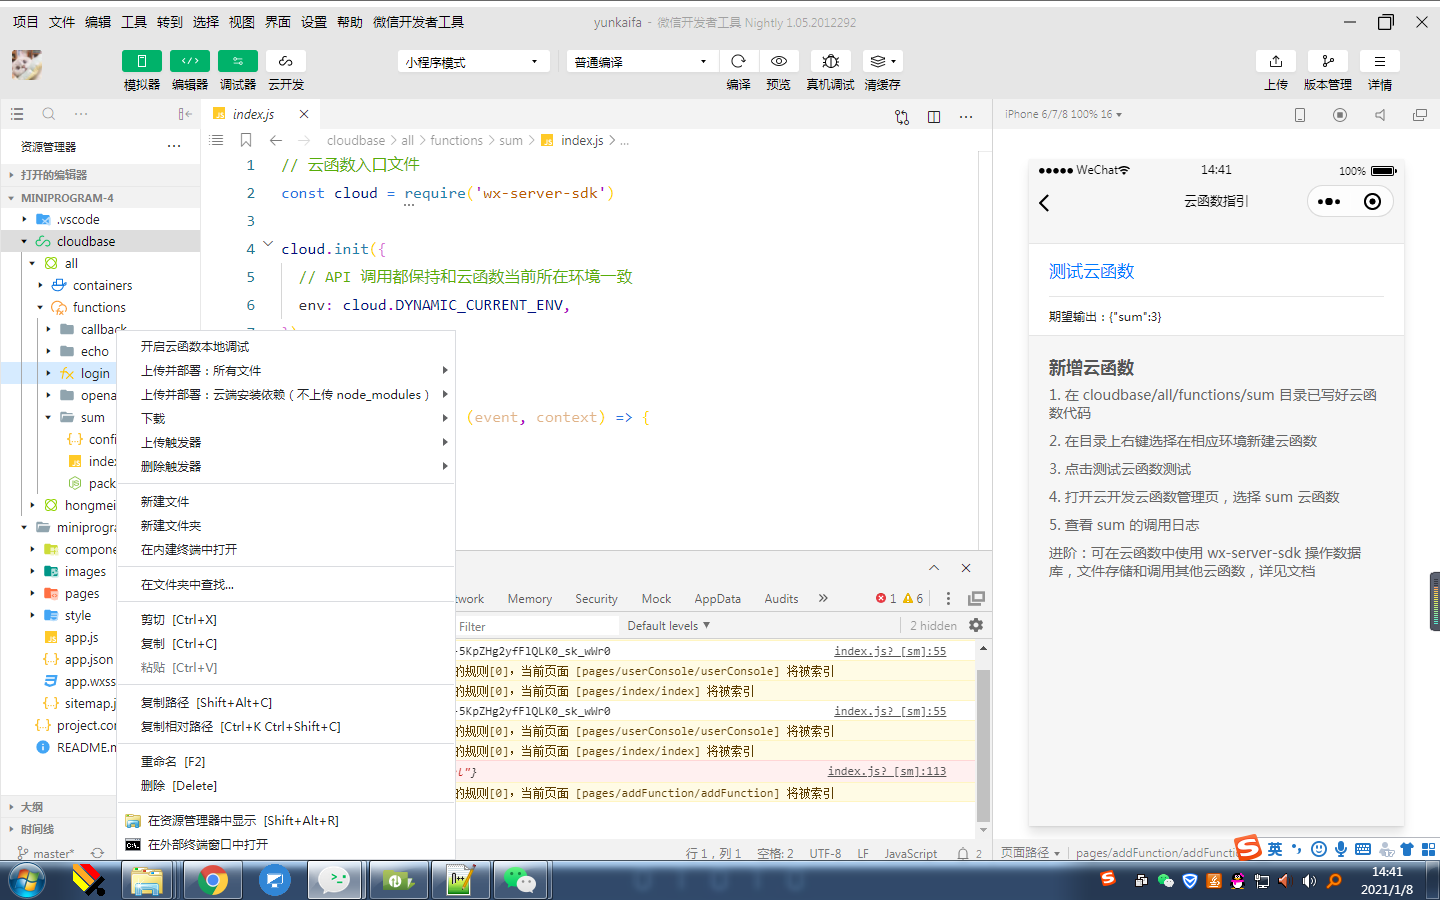Click the 编译 compile refresh icon

[x=738, y=61]
